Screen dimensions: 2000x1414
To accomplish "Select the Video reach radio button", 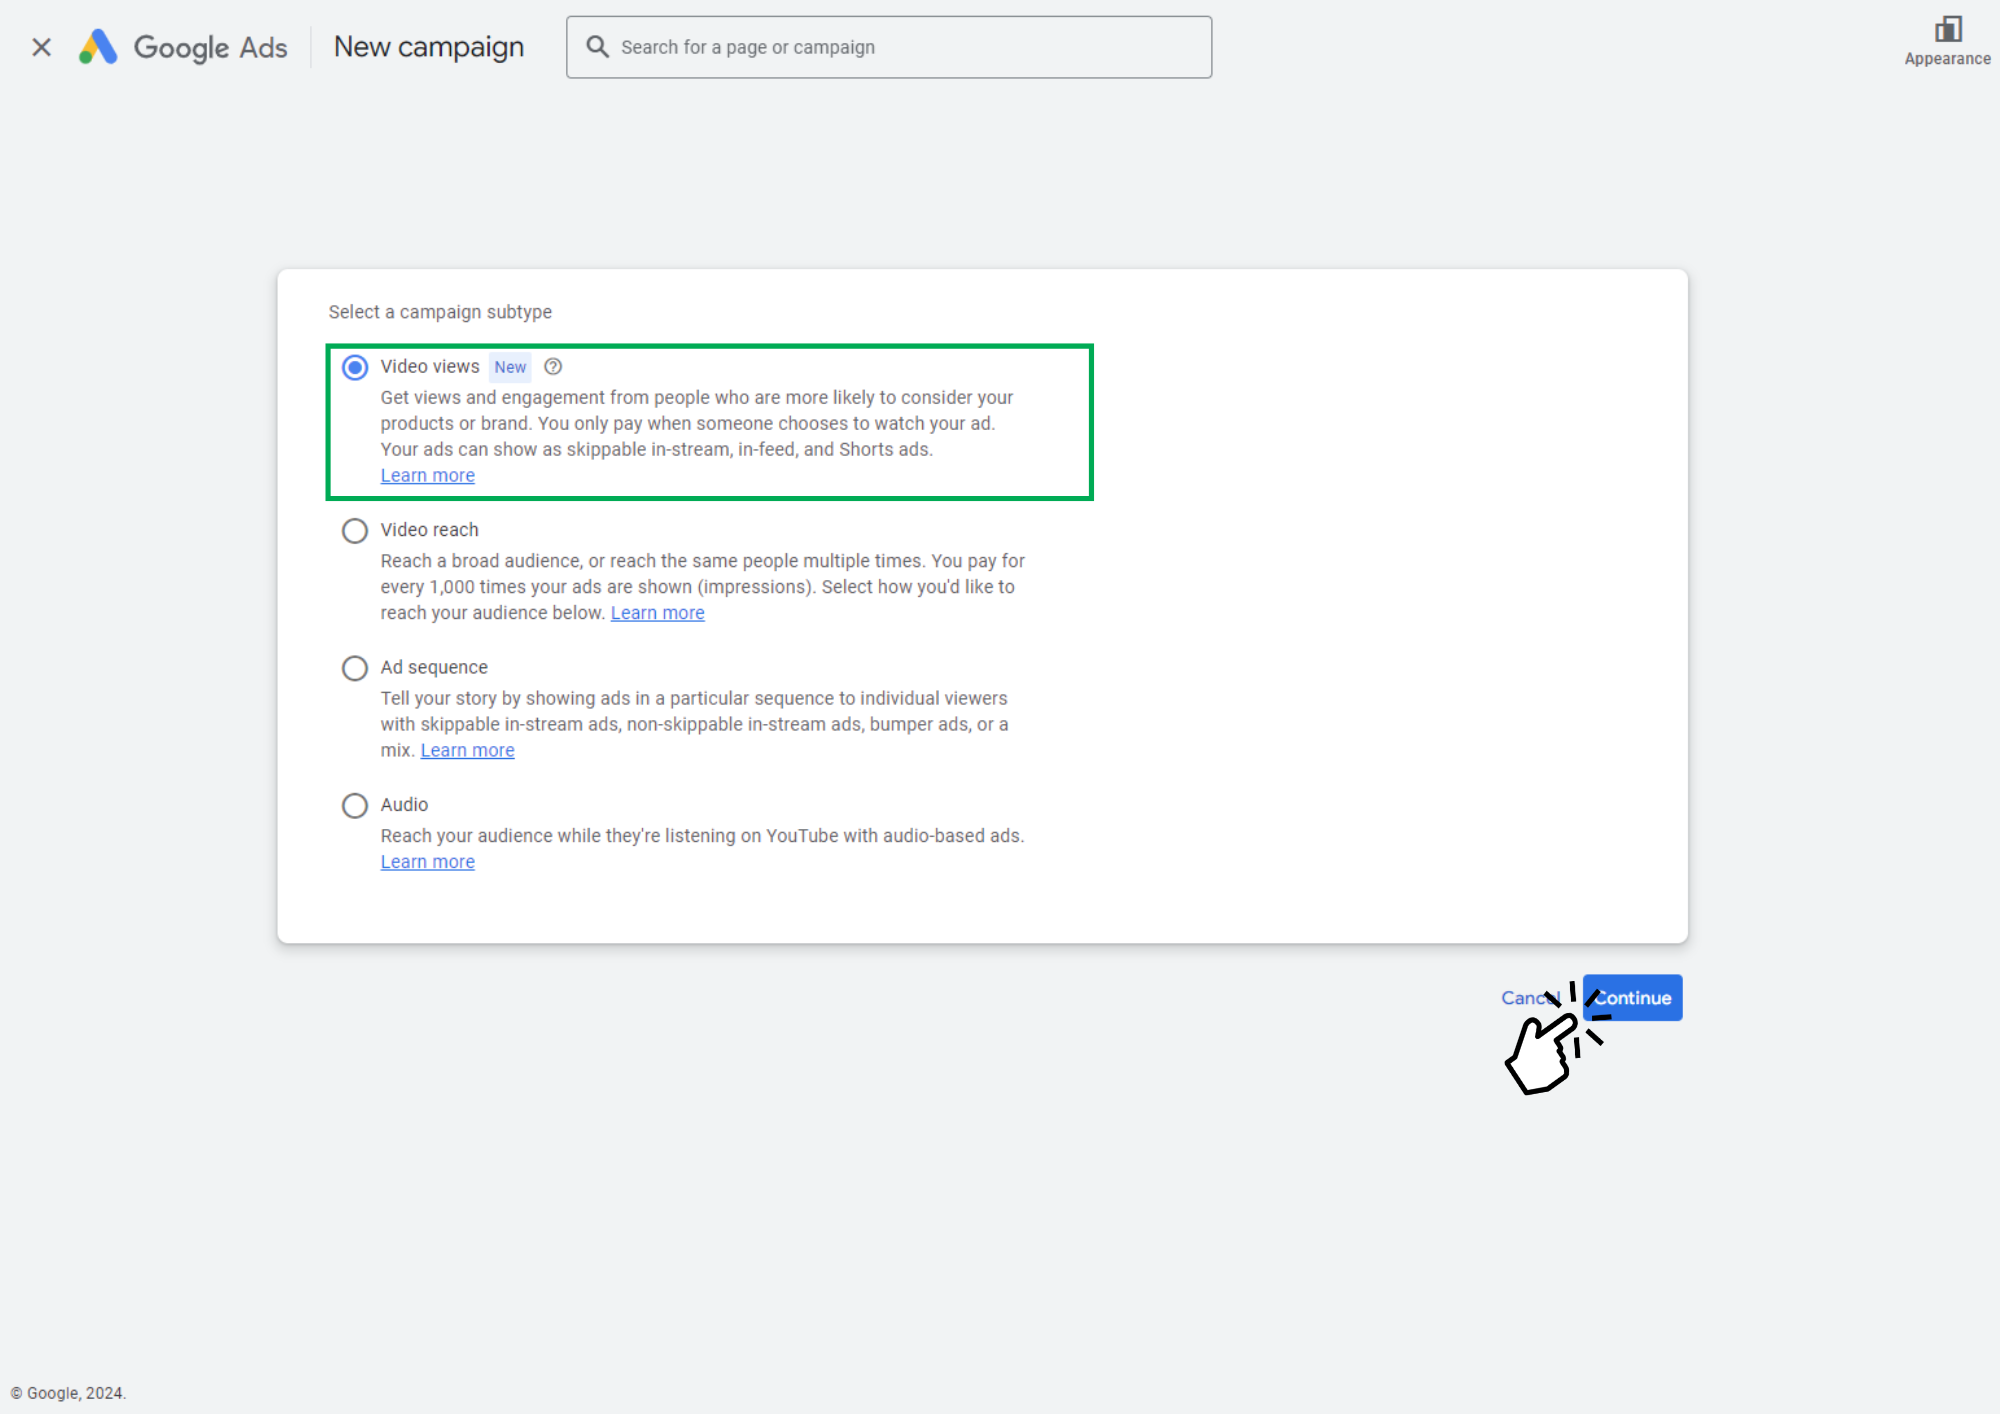I will click(x=355, y=530).
